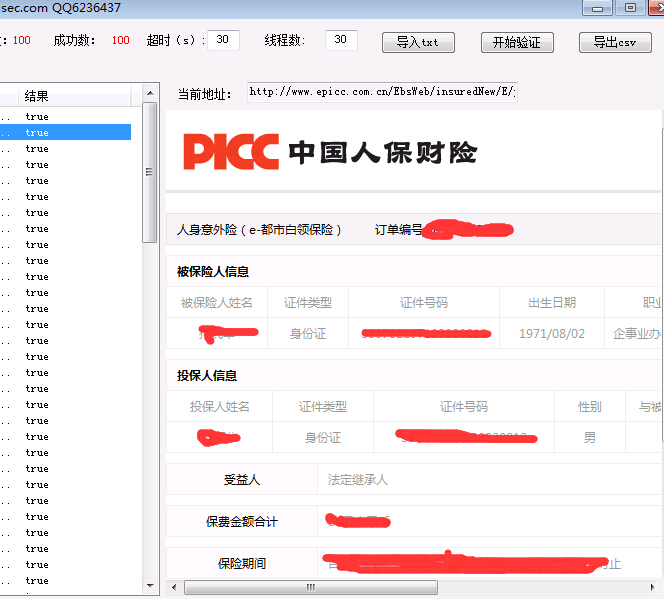This screenshot has height=599, width=664.
Task: Click the result list vertical scrollbar thumb
Action: coord(150,172)
